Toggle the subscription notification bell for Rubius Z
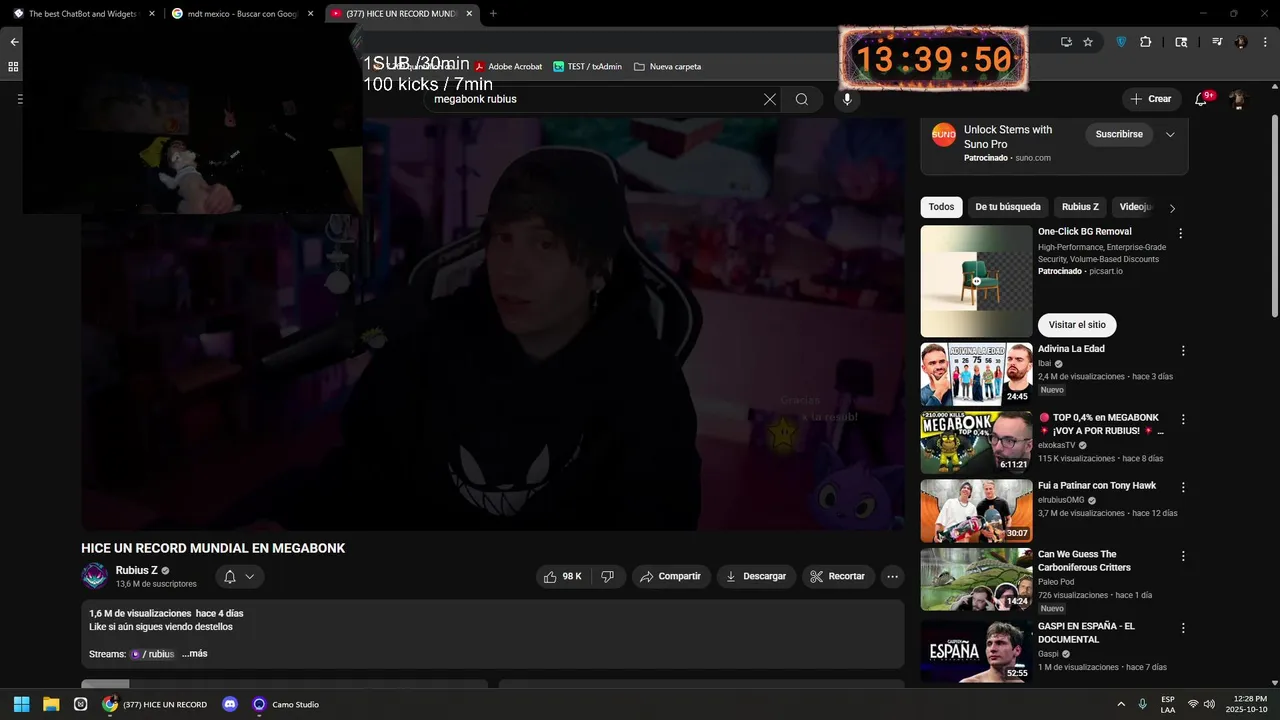The width and height of the screenshot is (1280, 720). point(230,576)
